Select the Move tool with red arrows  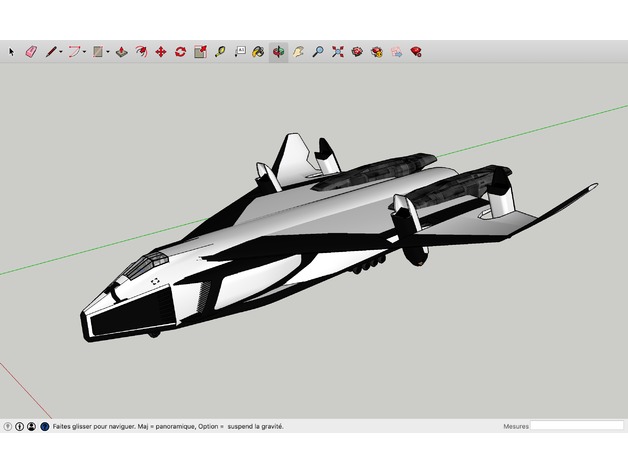click(161, 52)
